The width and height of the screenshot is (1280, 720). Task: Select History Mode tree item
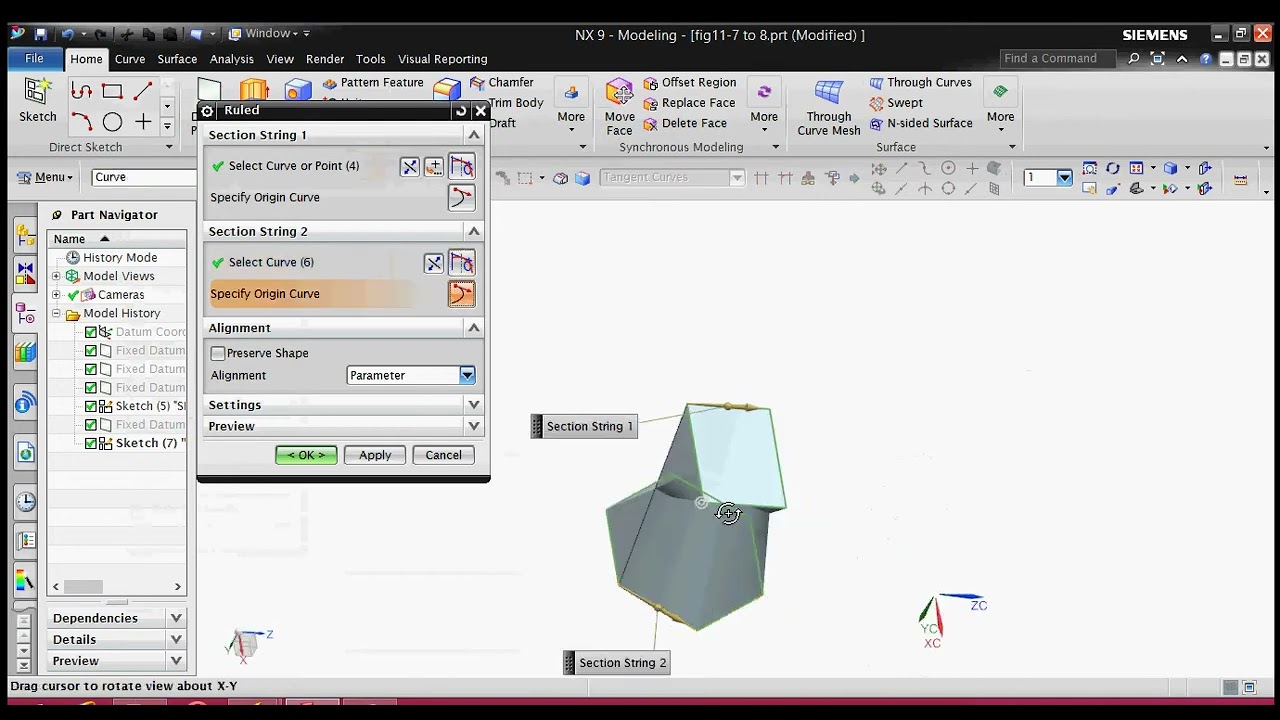click(120, 258)
